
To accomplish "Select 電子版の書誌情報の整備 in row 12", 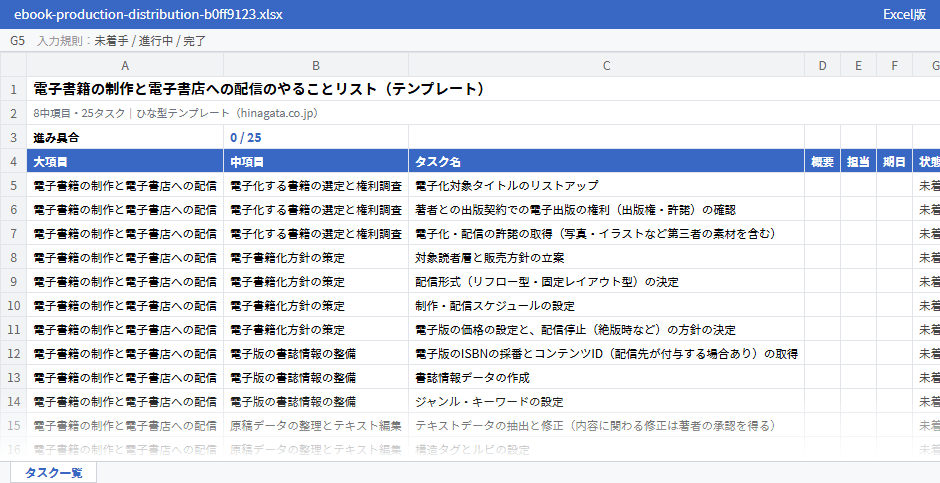I will click(316, 353).
